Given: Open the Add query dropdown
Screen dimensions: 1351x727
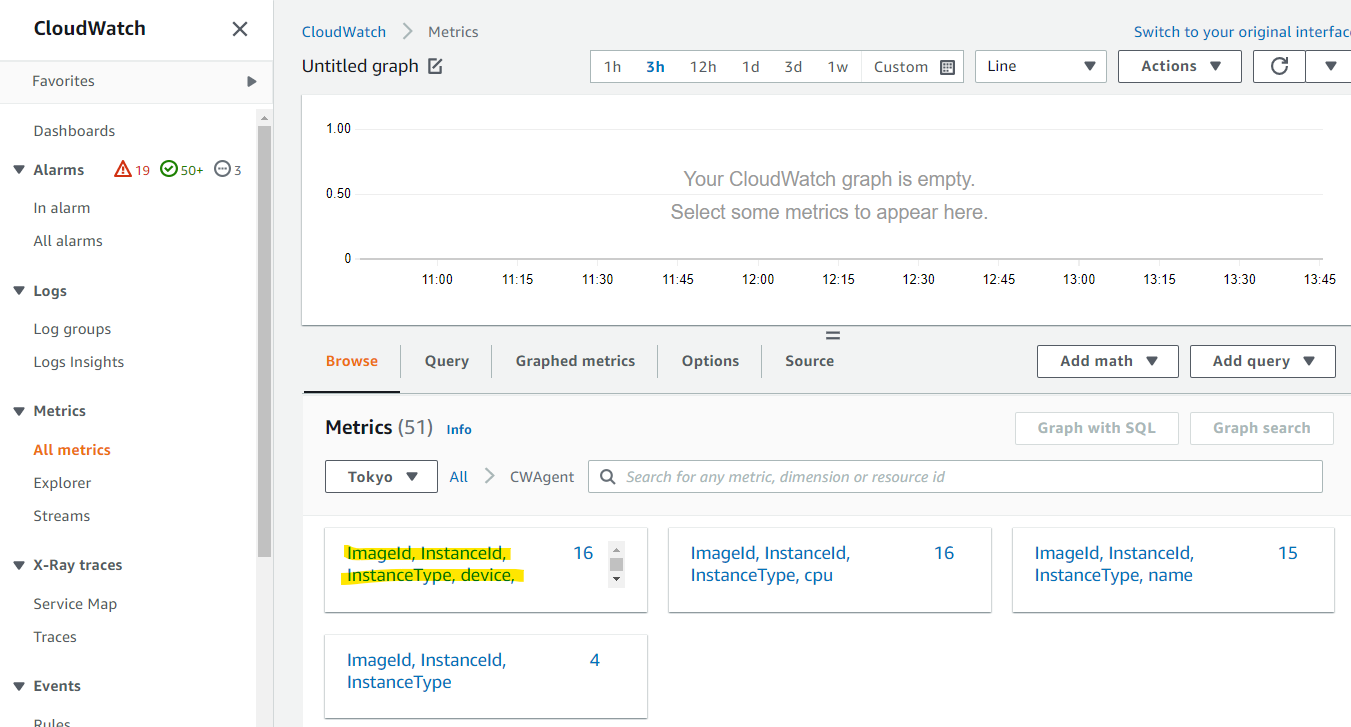Looking at the screenshot, I should coord(1263,361).
